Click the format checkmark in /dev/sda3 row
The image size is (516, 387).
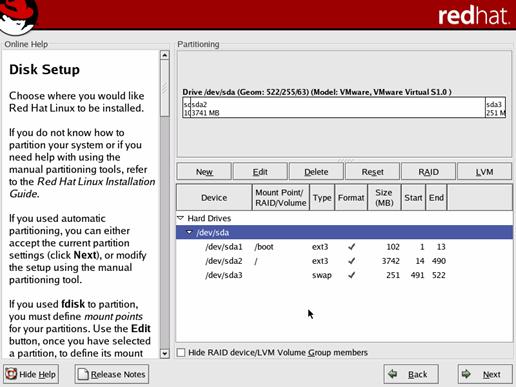(351, 275)
